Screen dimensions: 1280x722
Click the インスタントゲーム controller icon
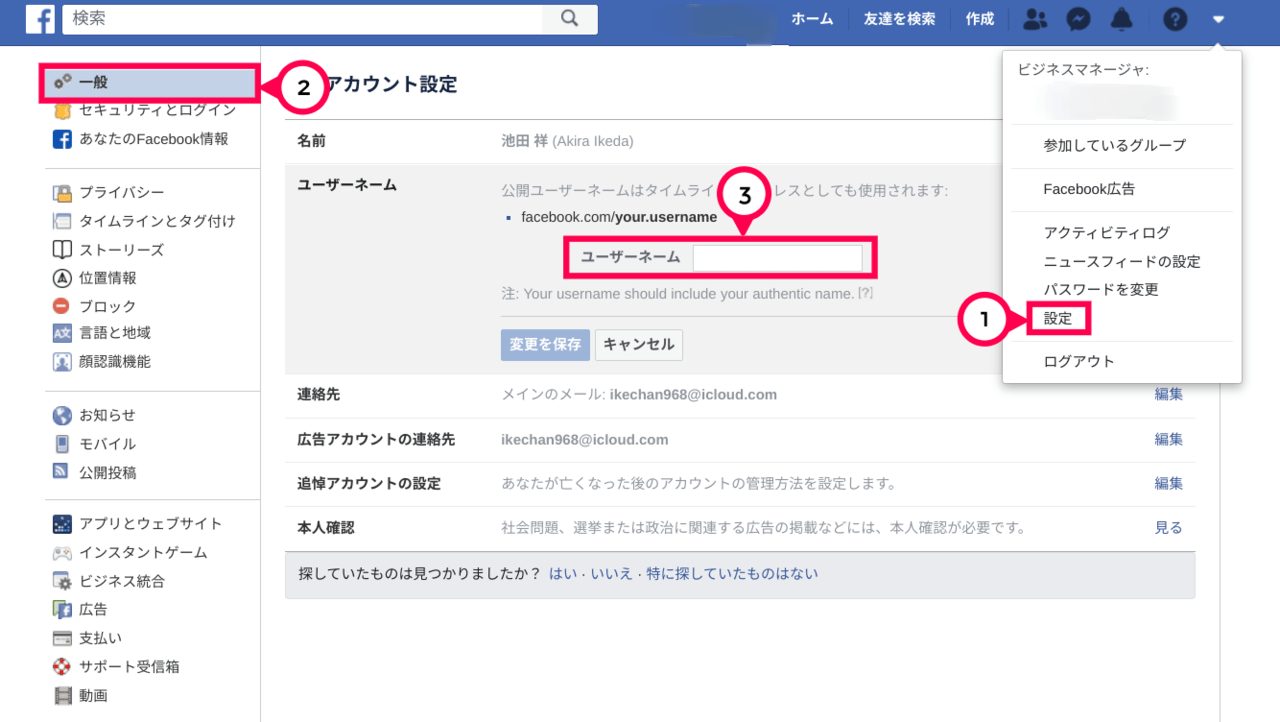pos(62,553)
